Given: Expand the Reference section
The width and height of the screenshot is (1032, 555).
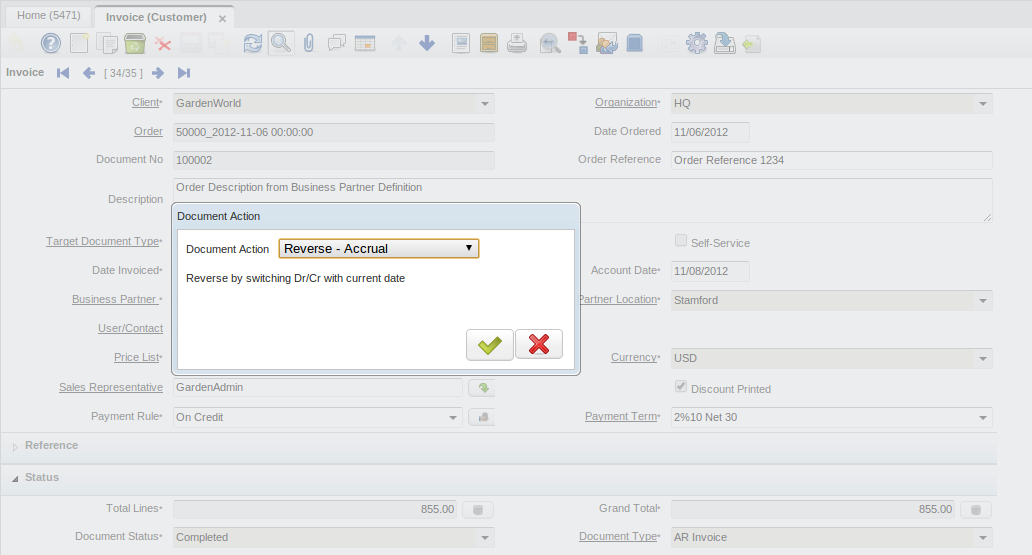Looking at the screenshot, I should point(51,446).
